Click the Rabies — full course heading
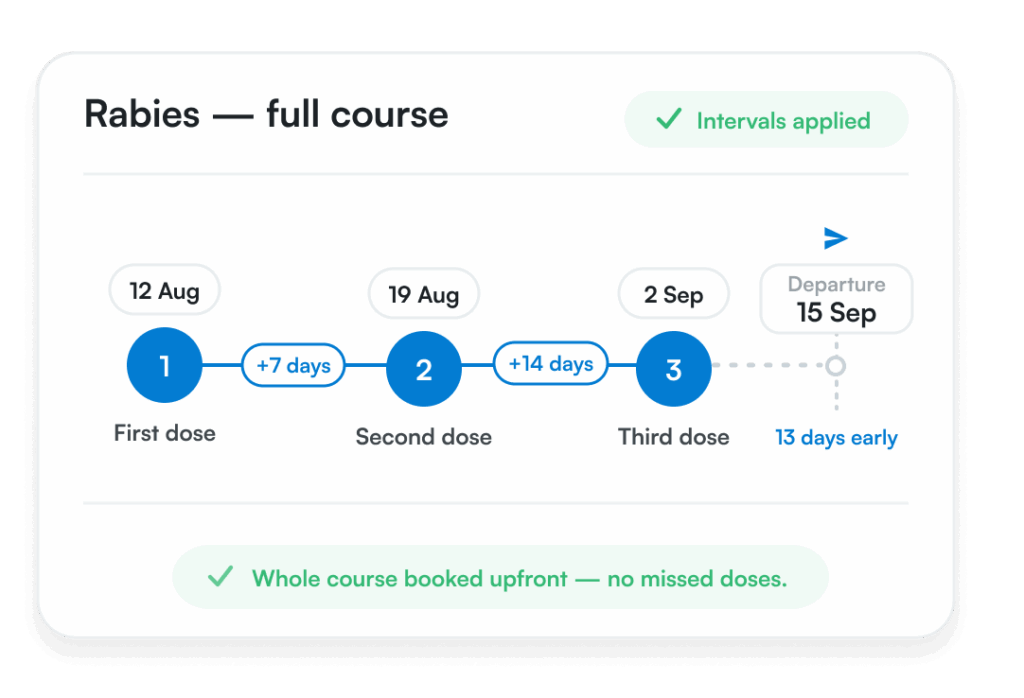Viewport: 1024px width, 698px height. 266,114
